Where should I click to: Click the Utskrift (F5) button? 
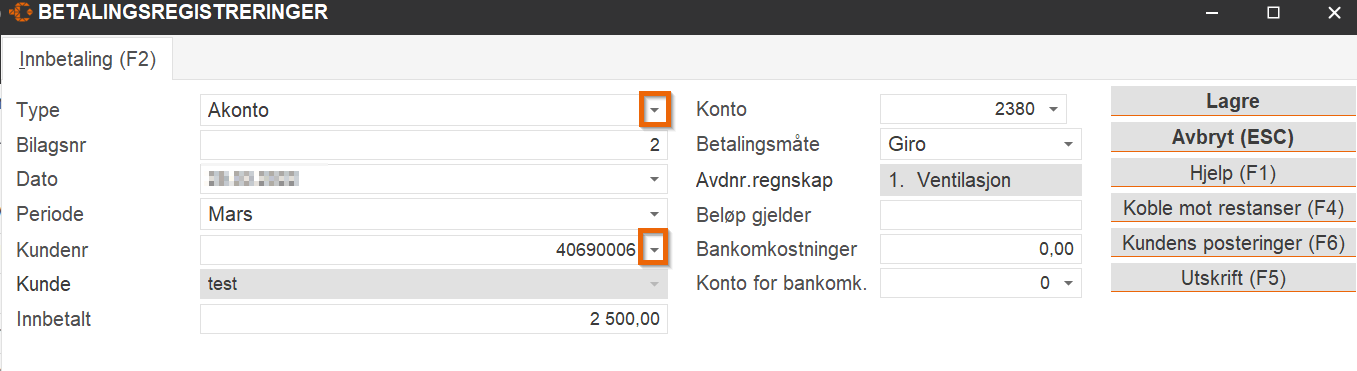[1232, 278]
